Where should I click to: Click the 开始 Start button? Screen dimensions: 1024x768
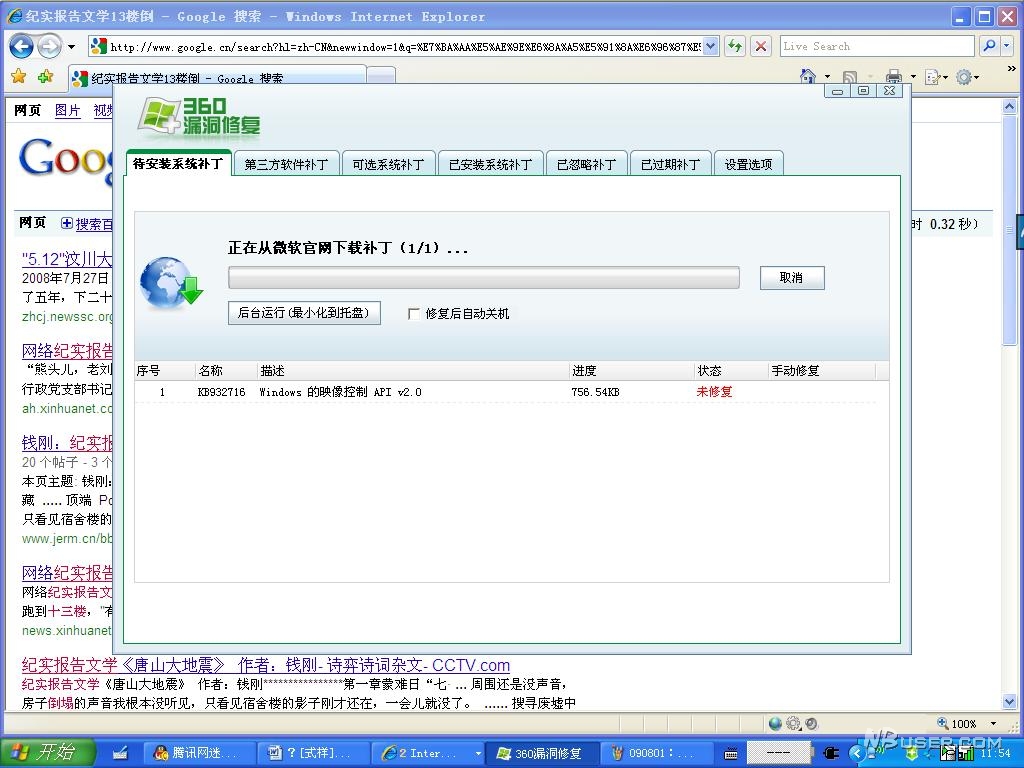pos(47,752)
